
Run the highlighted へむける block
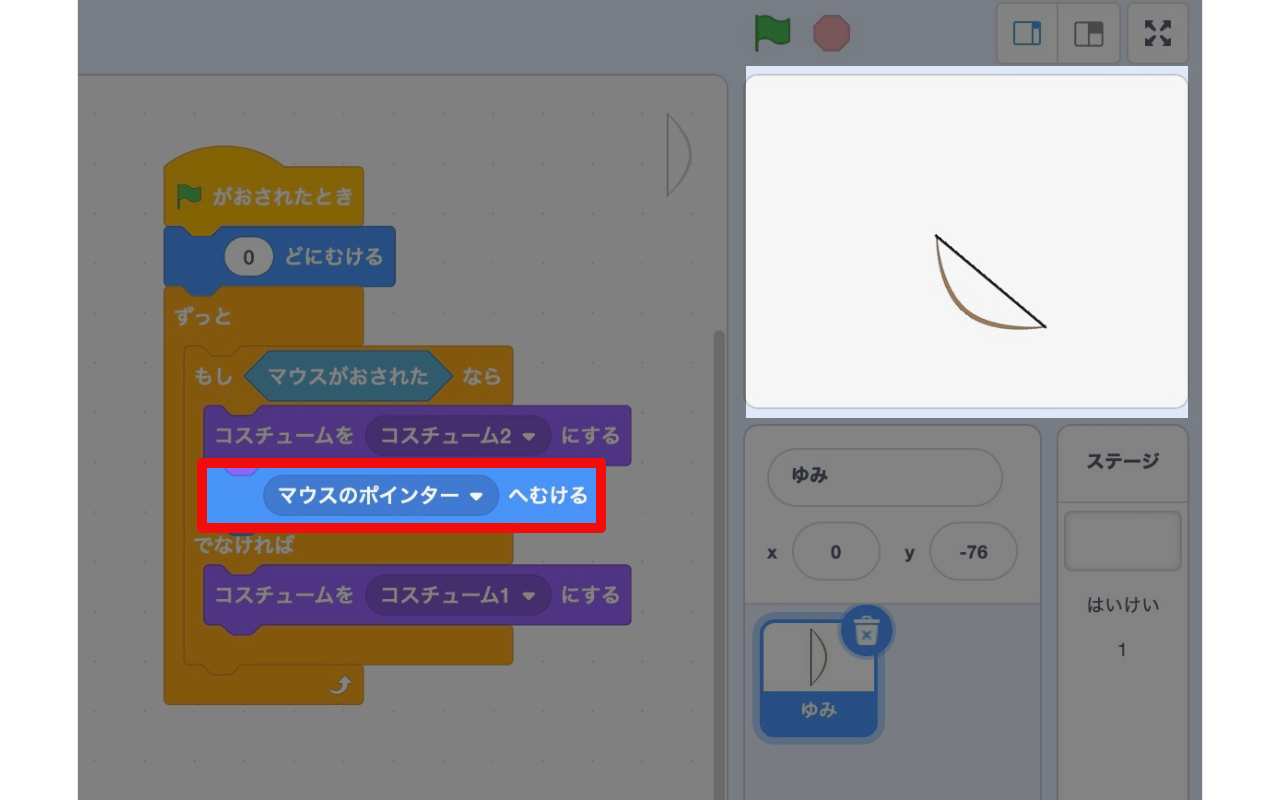(545, 495)
